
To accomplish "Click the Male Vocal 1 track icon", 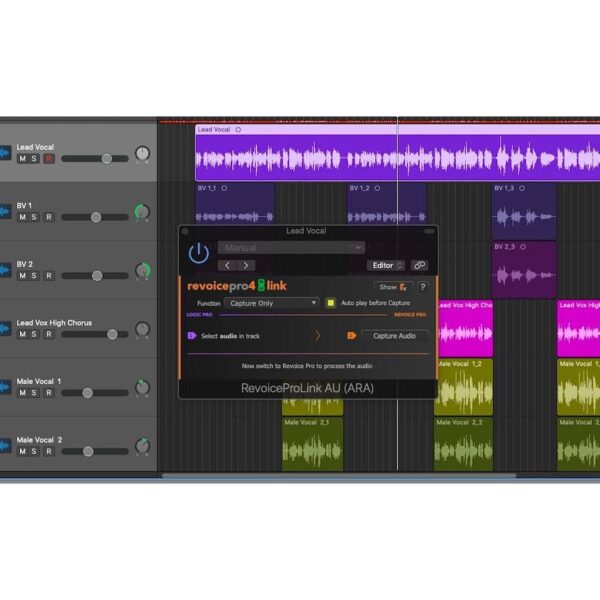I will coord(5,387).
